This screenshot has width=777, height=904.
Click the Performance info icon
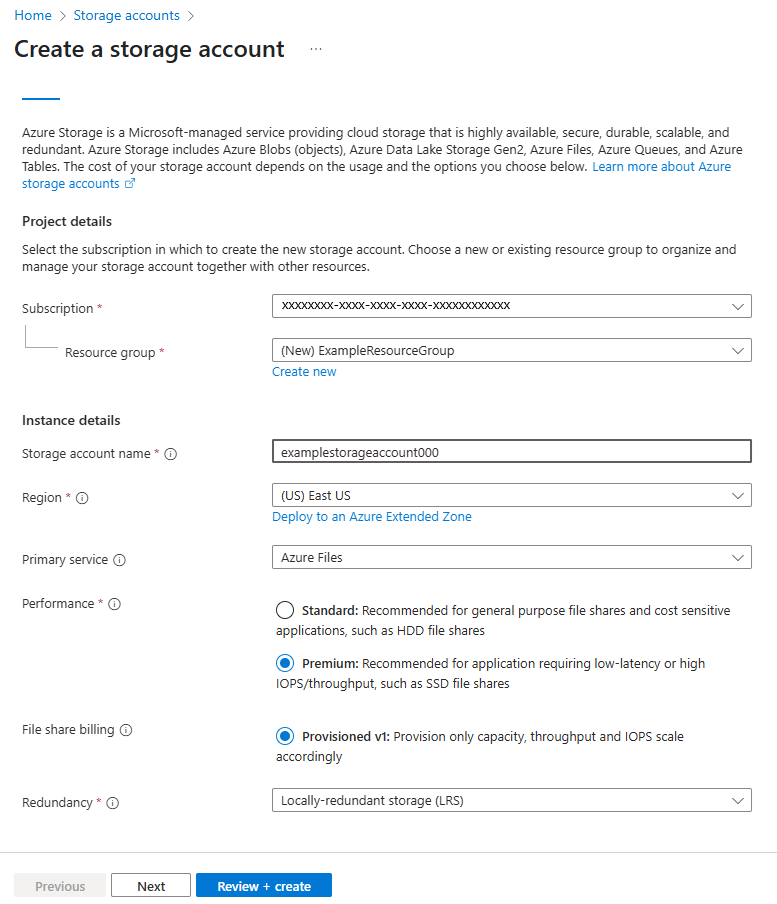[115, 604]
